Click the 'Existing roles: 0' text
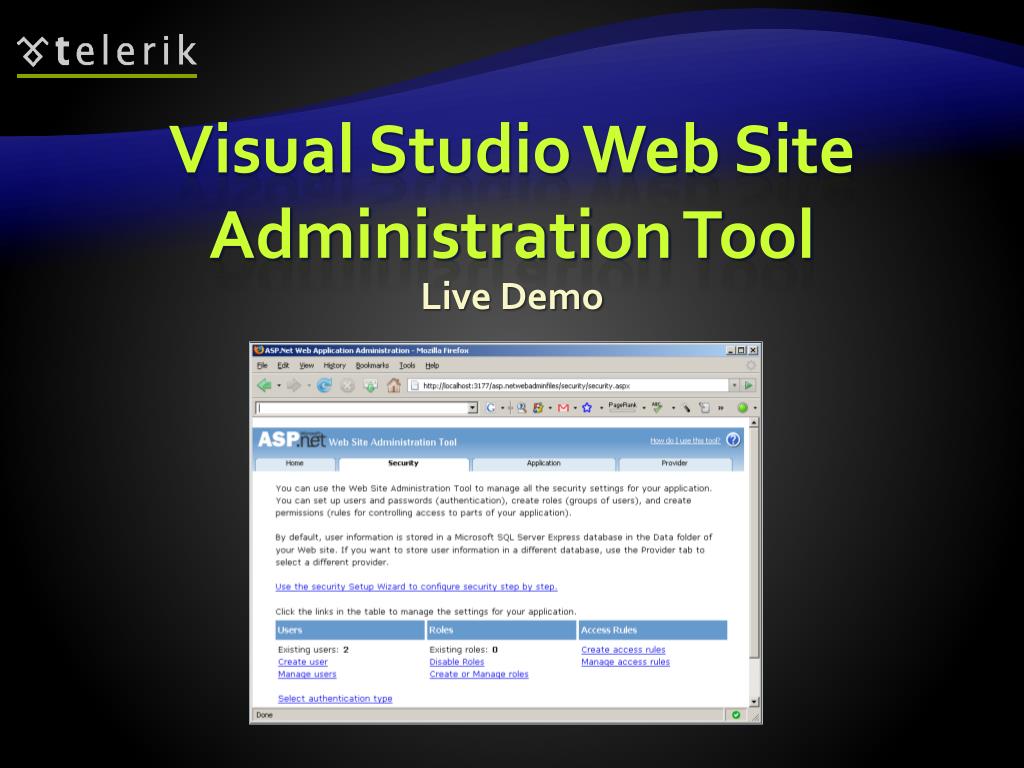Screen dimensions: 1024x768 click(x=464, y=650)
